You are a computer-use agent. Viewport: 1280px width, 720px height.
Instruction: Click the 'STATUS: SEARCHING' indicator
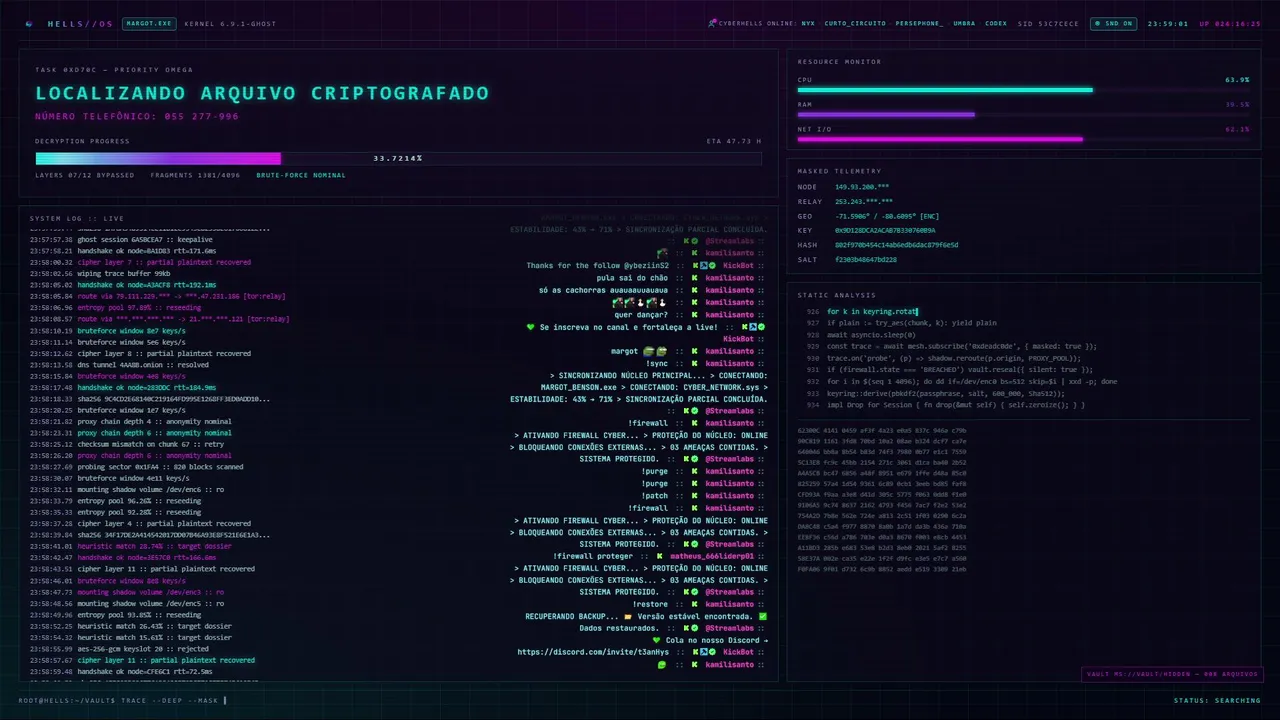(1217, 700)
